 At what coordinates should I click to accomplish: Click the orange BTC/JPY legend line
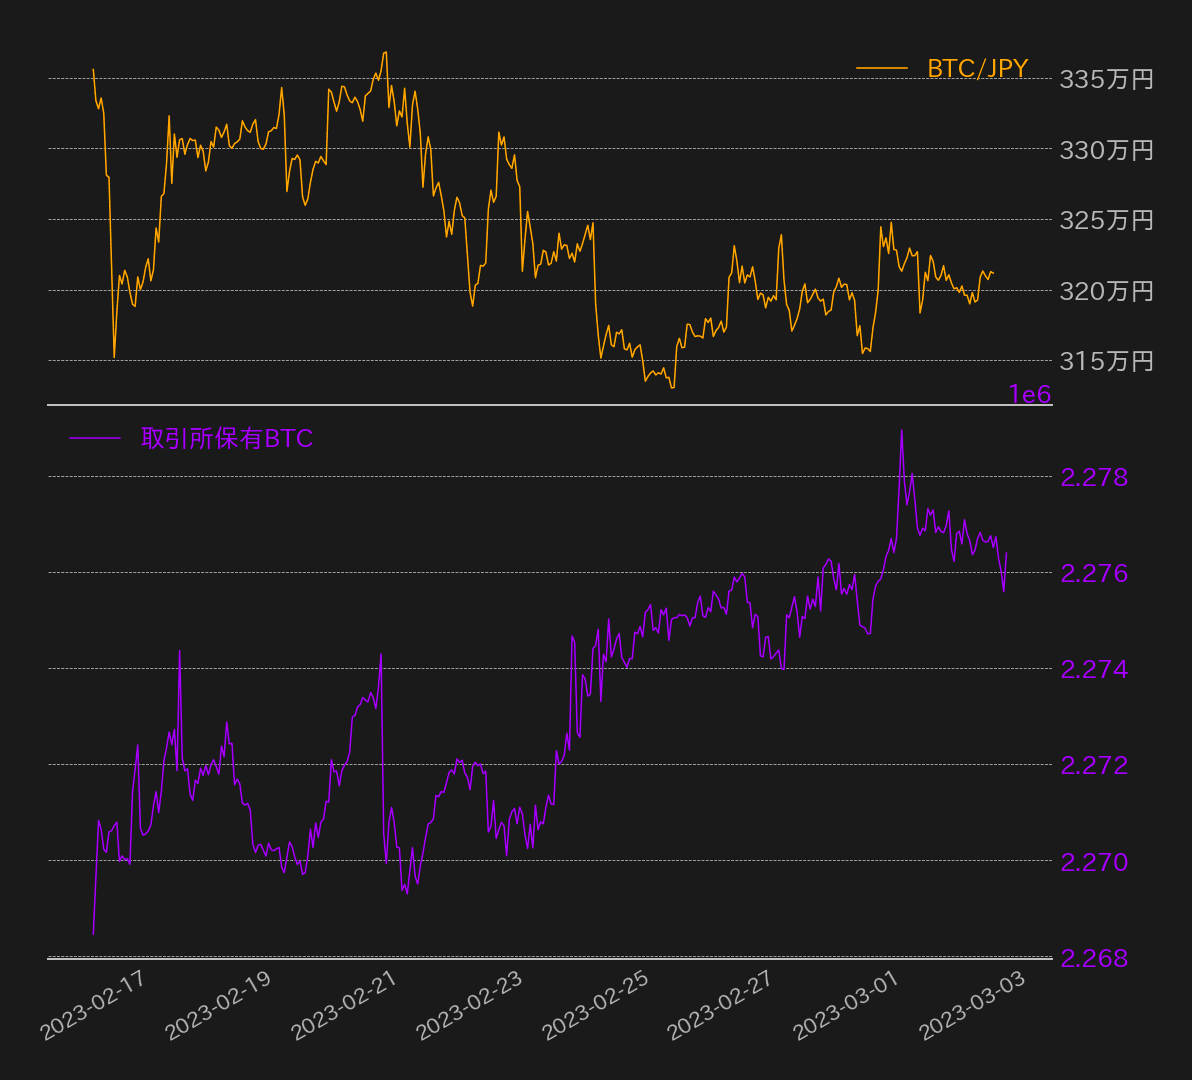tap(881, 68)
